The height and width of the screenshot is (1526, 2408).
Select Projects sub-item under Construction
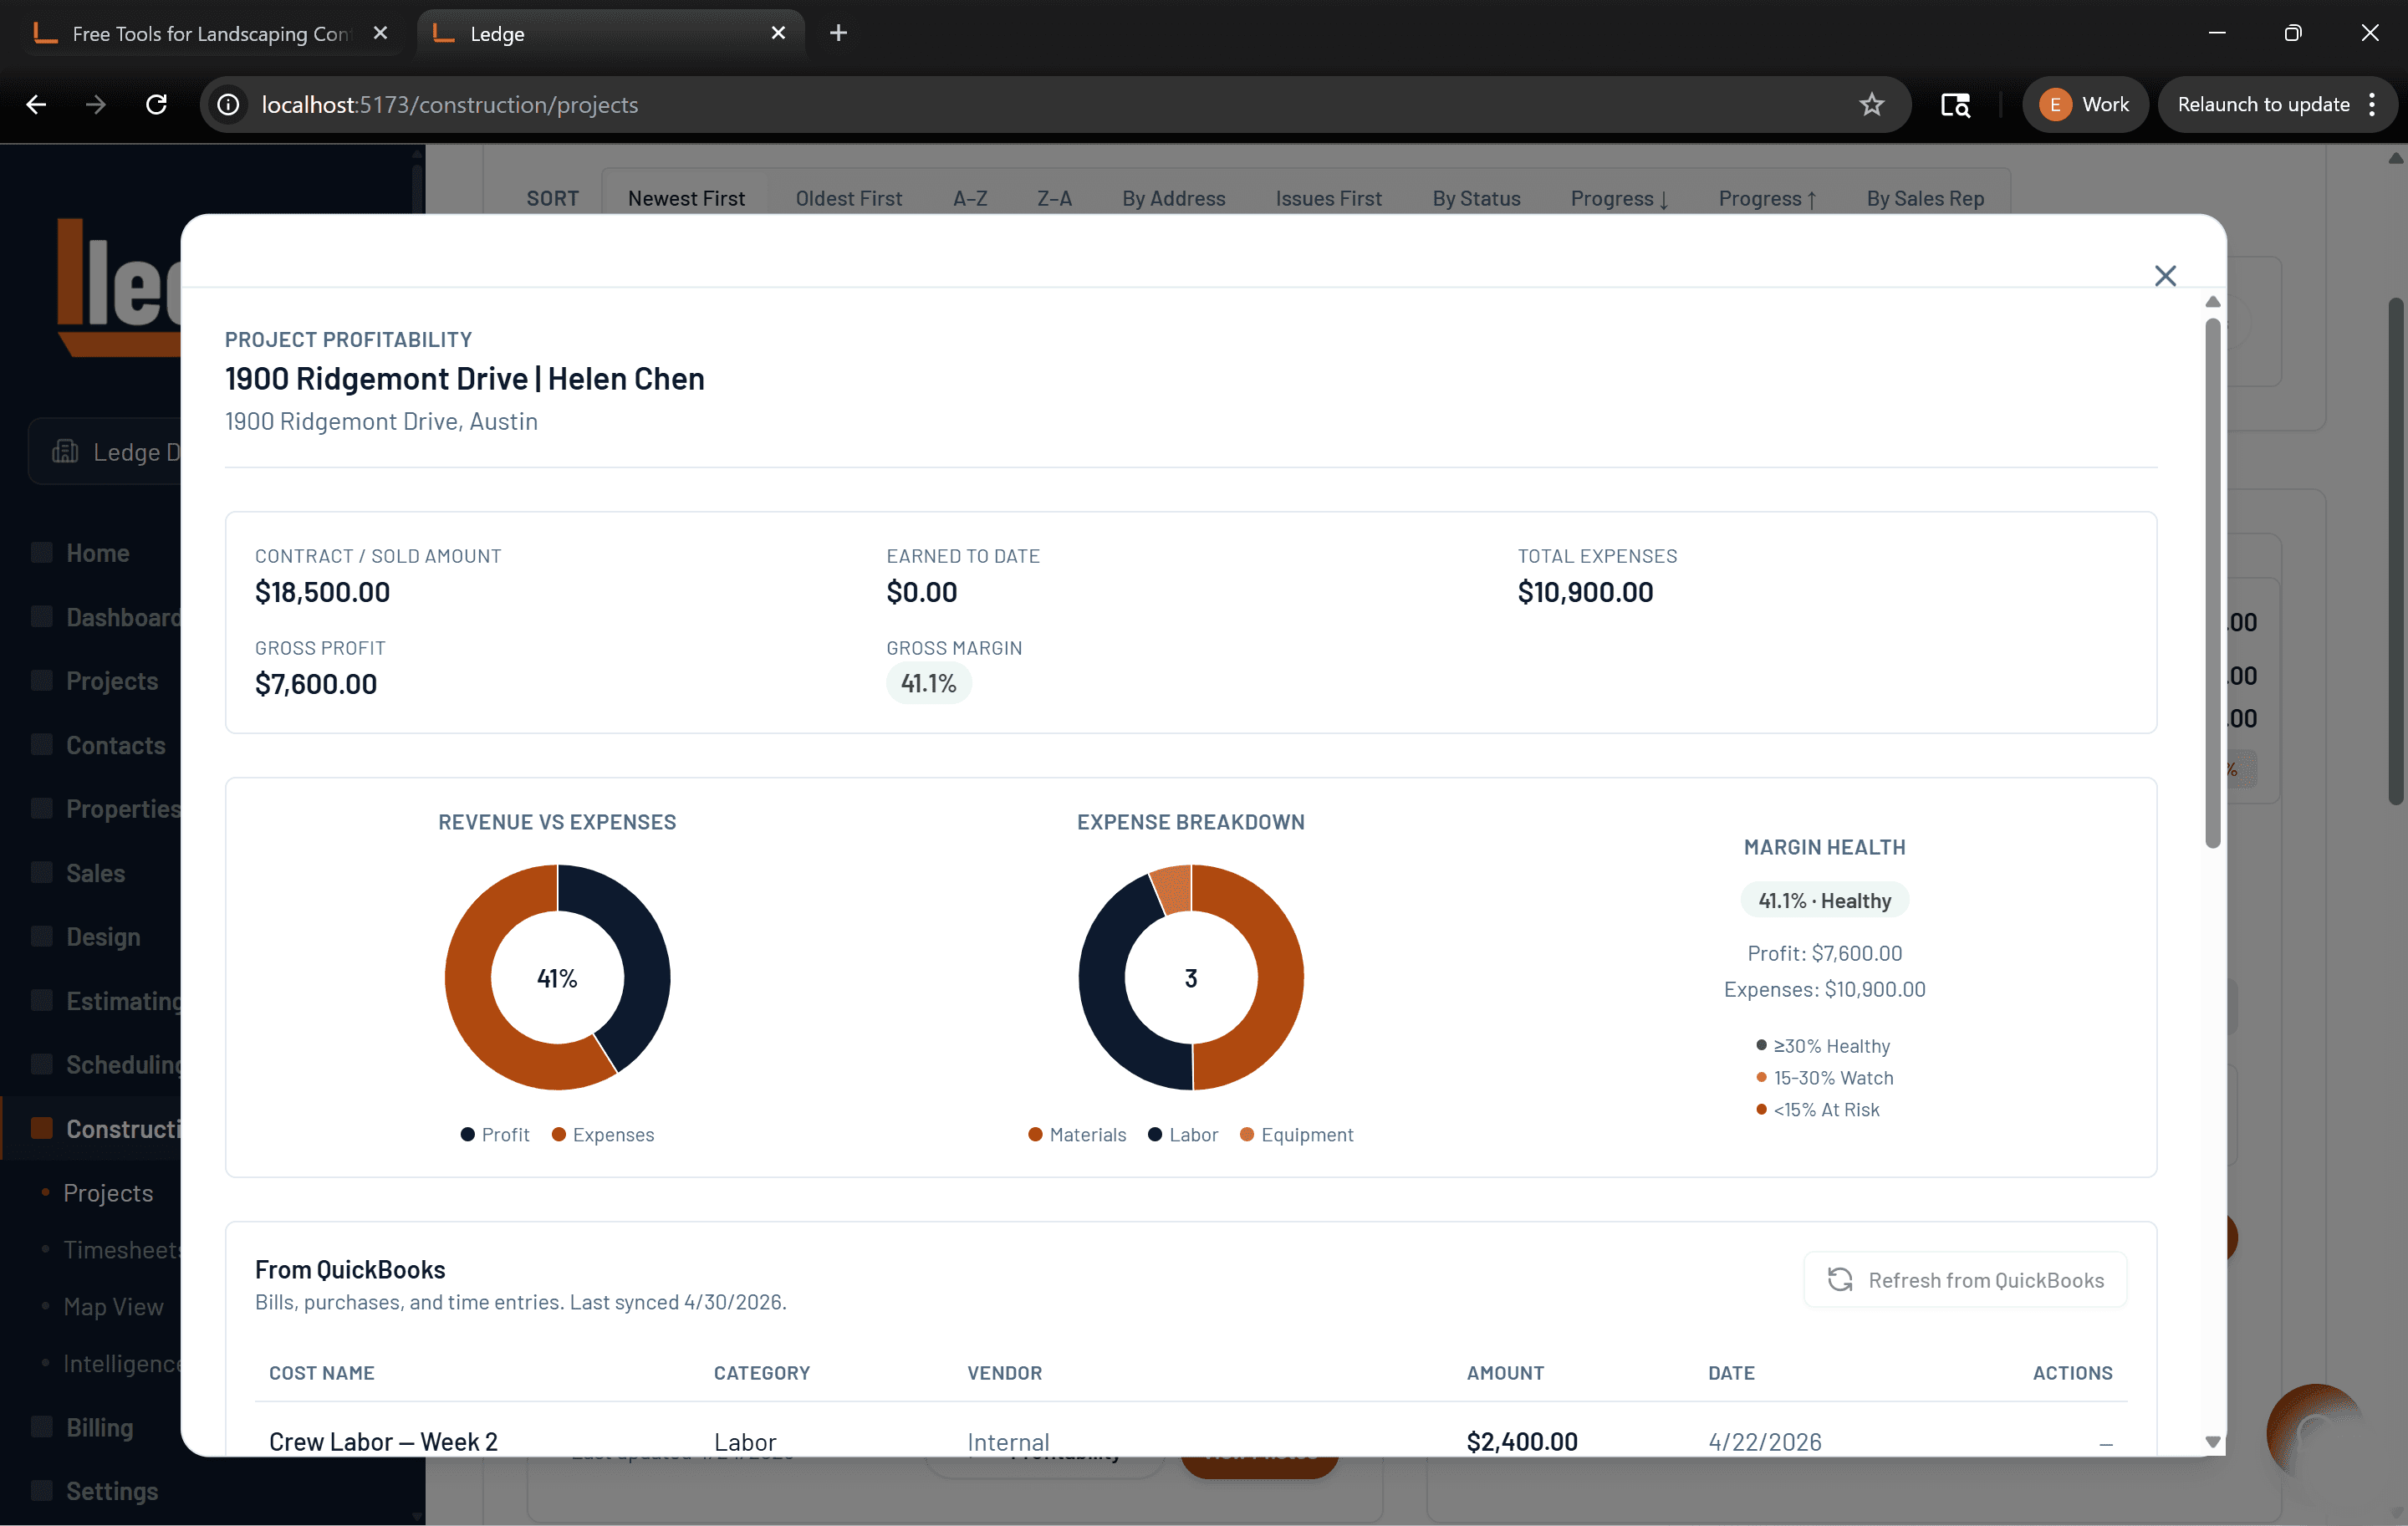coord(108,1193)
